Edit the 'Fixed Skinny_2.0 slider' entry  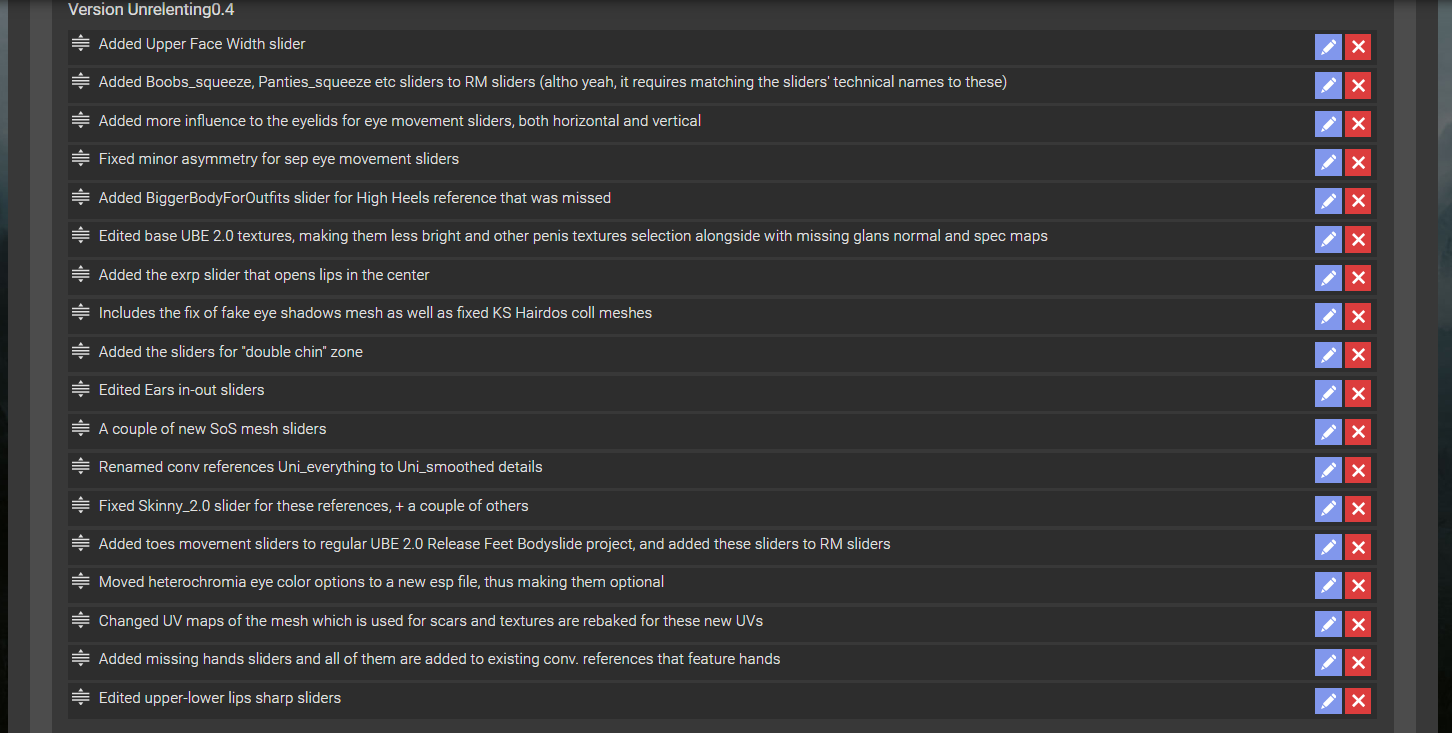(1327, 509)
